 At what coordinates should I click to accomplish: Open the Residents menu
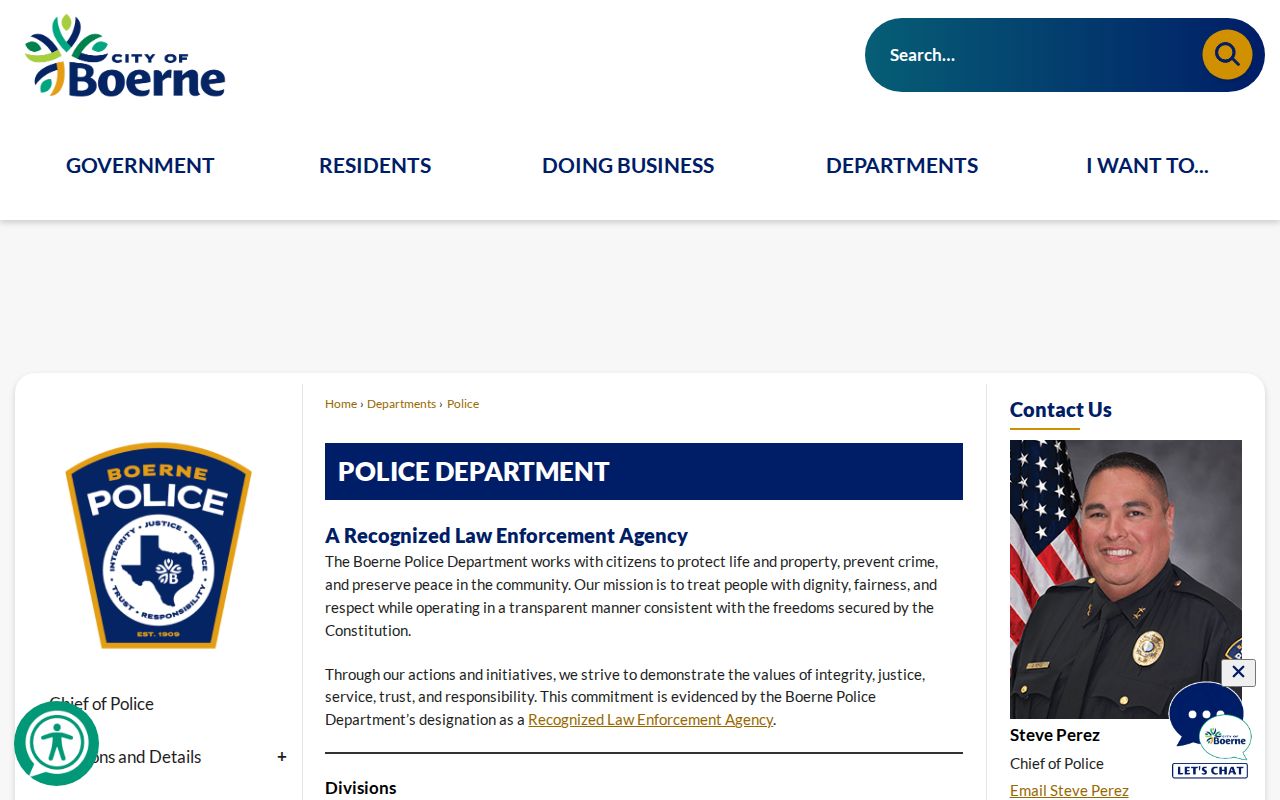pos(375,166)
